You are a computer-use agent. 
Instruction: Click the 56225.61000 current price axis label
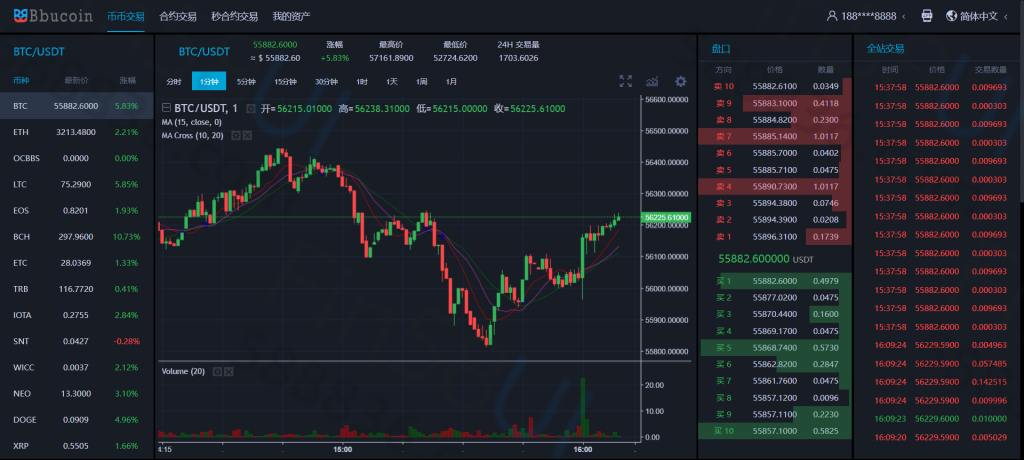(x=666, y=217)
